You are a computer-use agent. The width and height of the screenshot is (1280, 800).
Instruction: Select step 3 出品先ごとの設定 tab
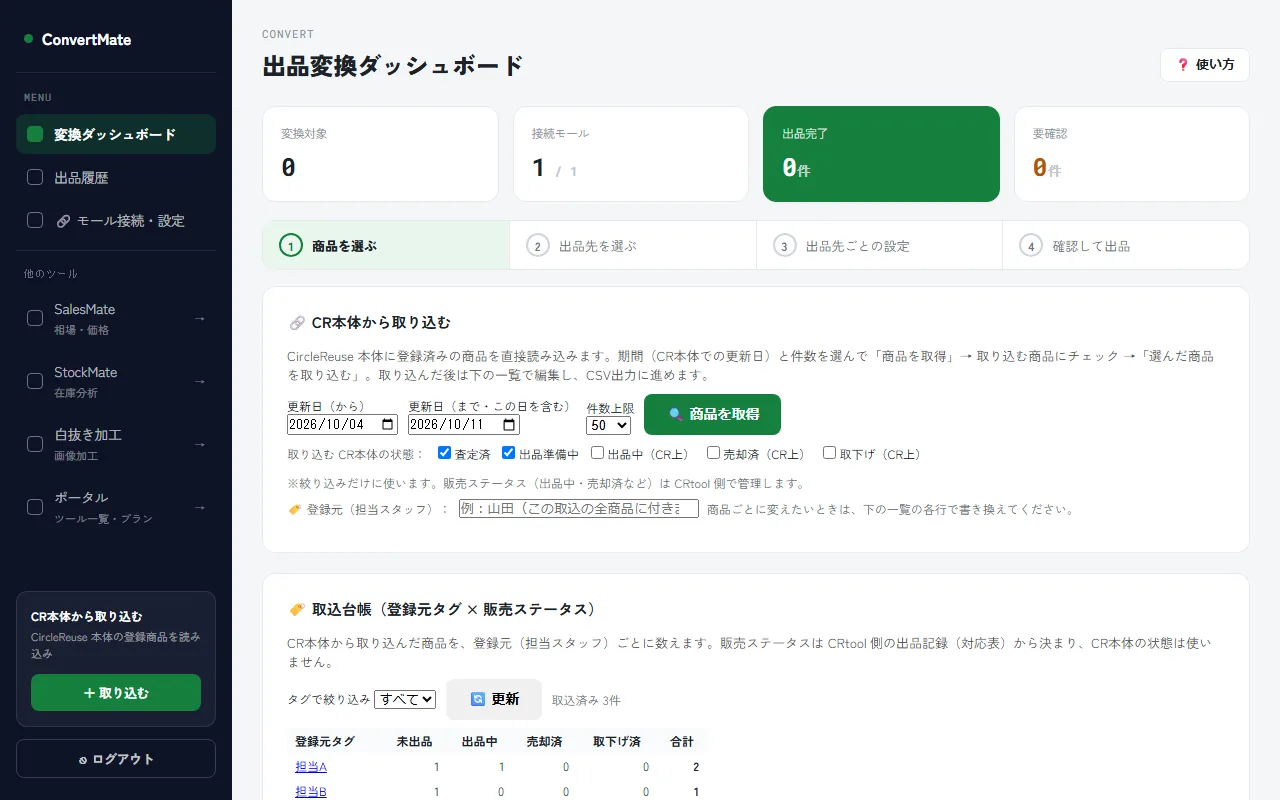(880, 245)
